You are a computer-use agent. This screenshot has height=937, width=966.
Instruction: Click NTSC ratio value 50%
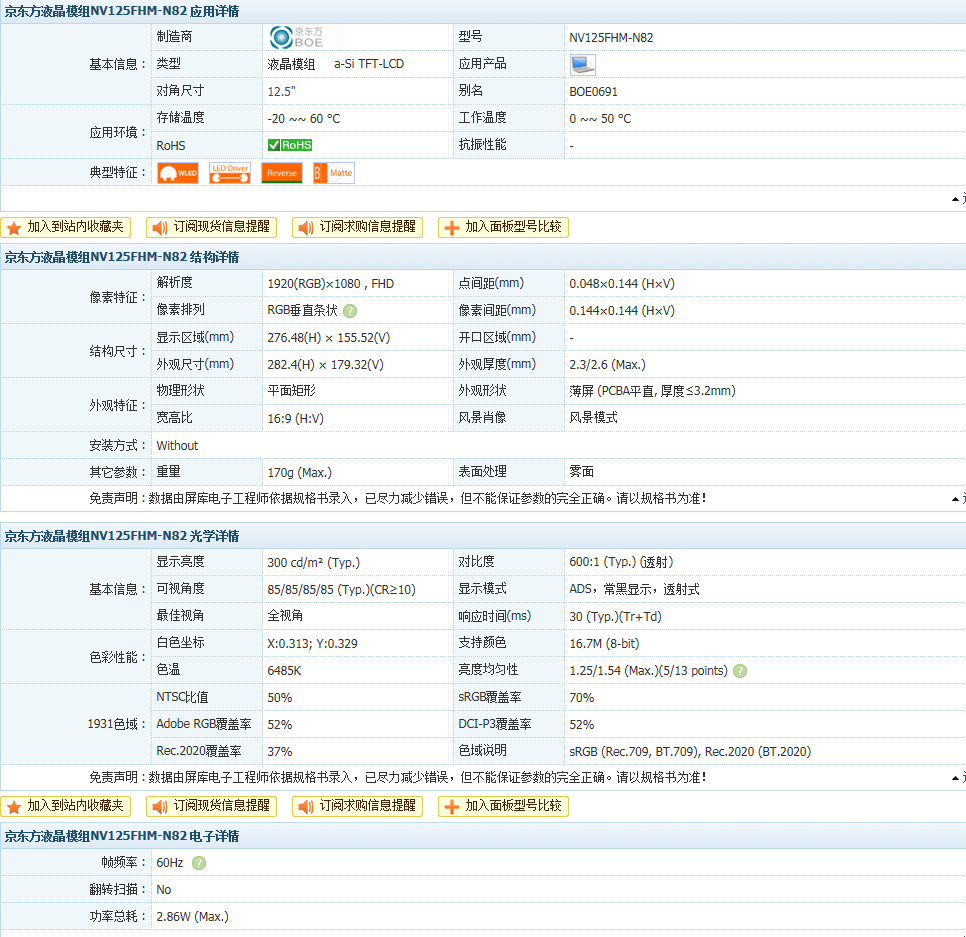(280, 698)
